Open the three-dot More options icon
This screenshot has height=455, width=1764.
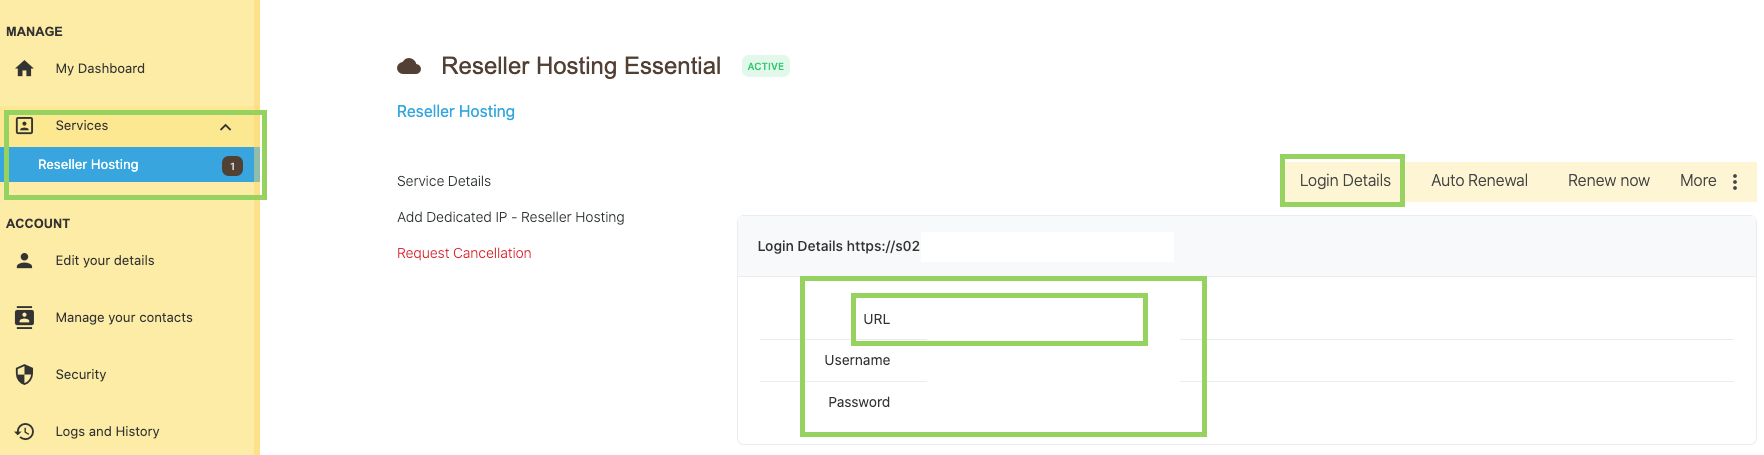coord(1735,181)
